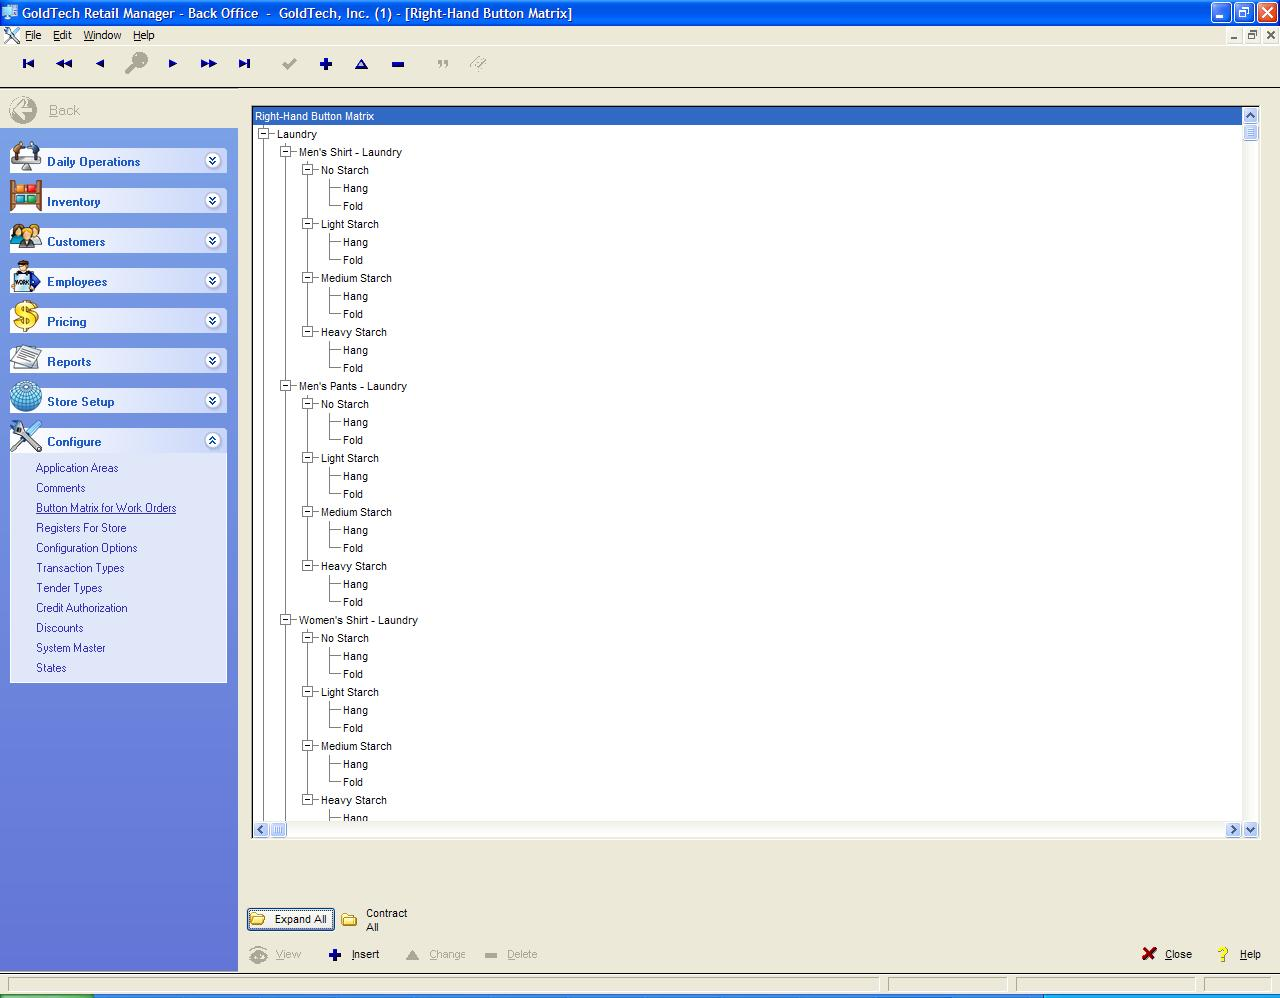This screenshot has height=998, width=1280.
Task: Click the triangle Change toolbar icon
Action: (361, 63)
